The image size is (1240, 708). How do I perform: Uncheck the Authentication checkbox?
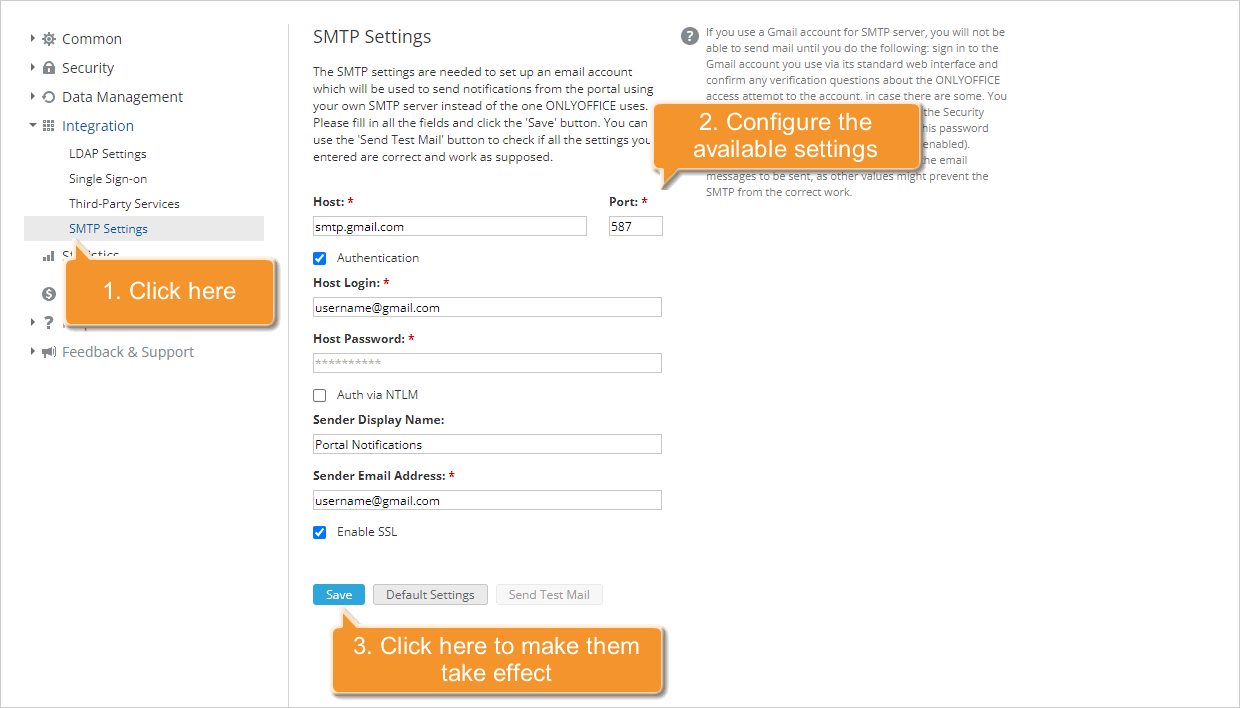click(x=320, y=258)
